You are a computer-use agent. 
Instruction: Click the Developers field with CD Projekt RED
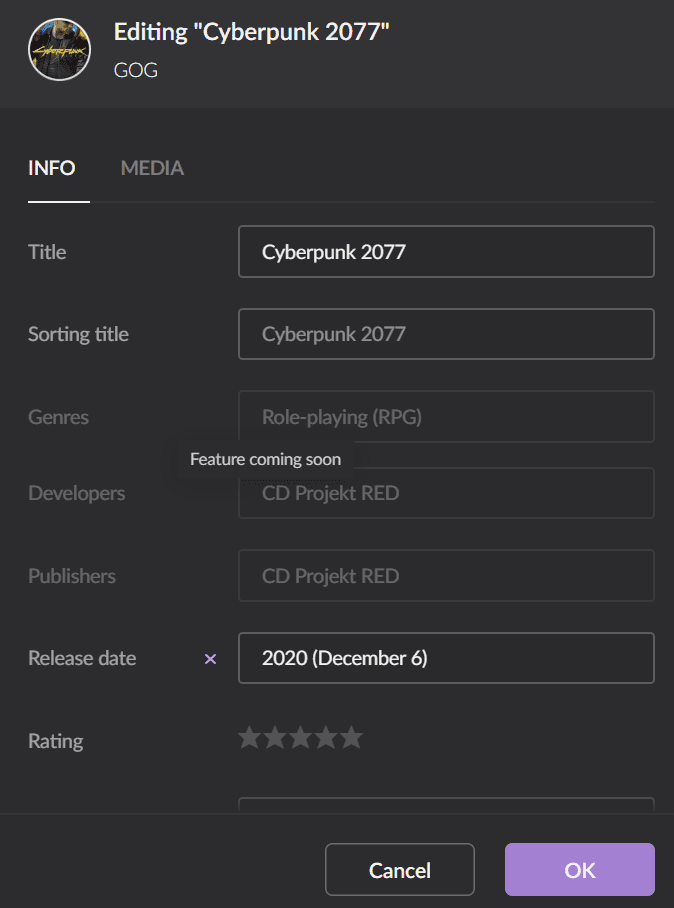pyautogui.click(x=446, y=493)
